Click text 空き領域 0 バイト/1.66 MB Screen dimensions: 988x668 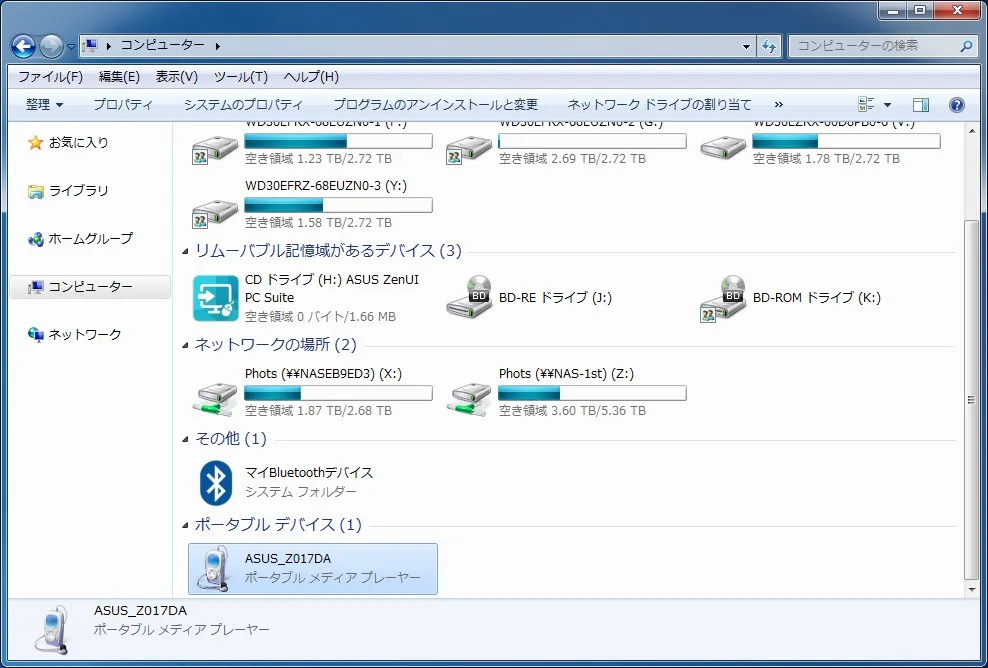point(321,316)
